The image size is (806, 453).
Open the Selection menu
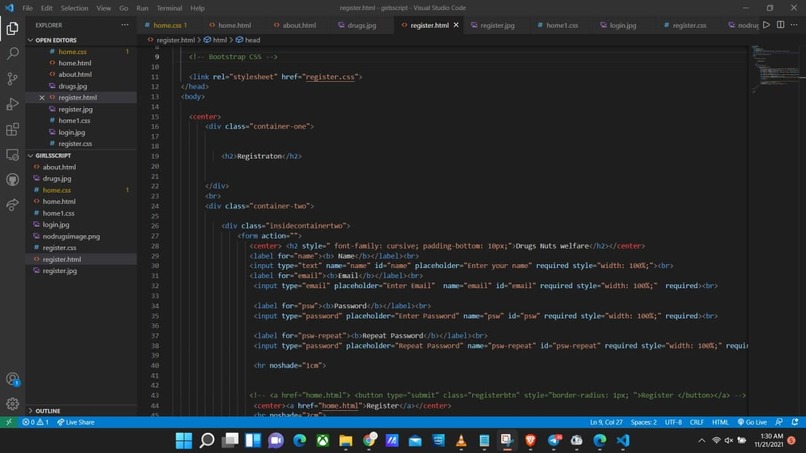coord(75,8)
